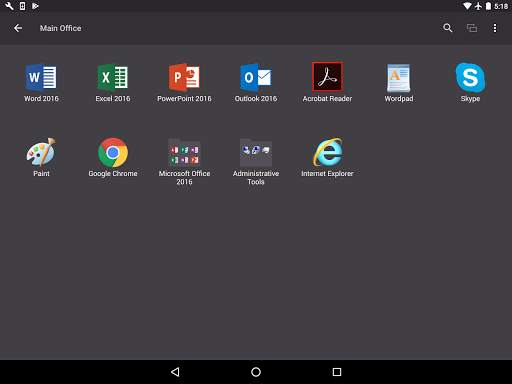The width and height of the screenshot is (512, 384).
Task: Tap battery icon in status bar
Action: click(488, 6)
